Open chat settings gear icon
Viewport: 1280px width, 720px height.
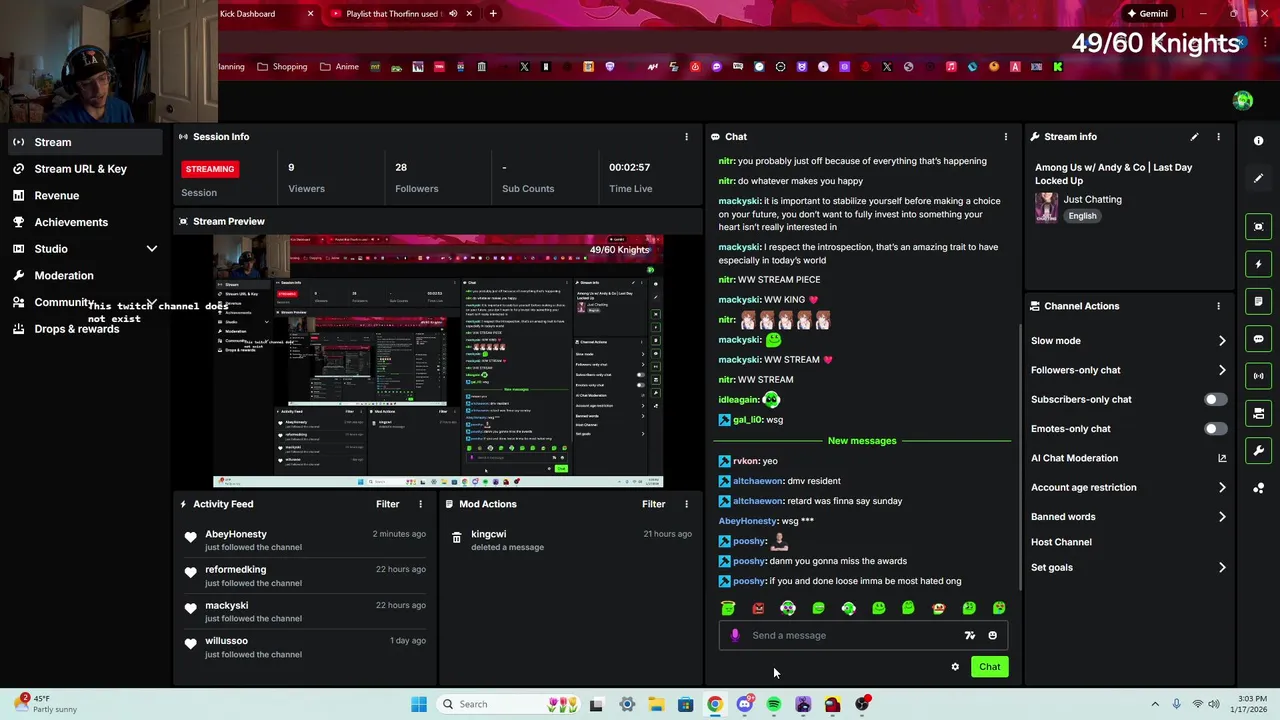pos(955,667)
